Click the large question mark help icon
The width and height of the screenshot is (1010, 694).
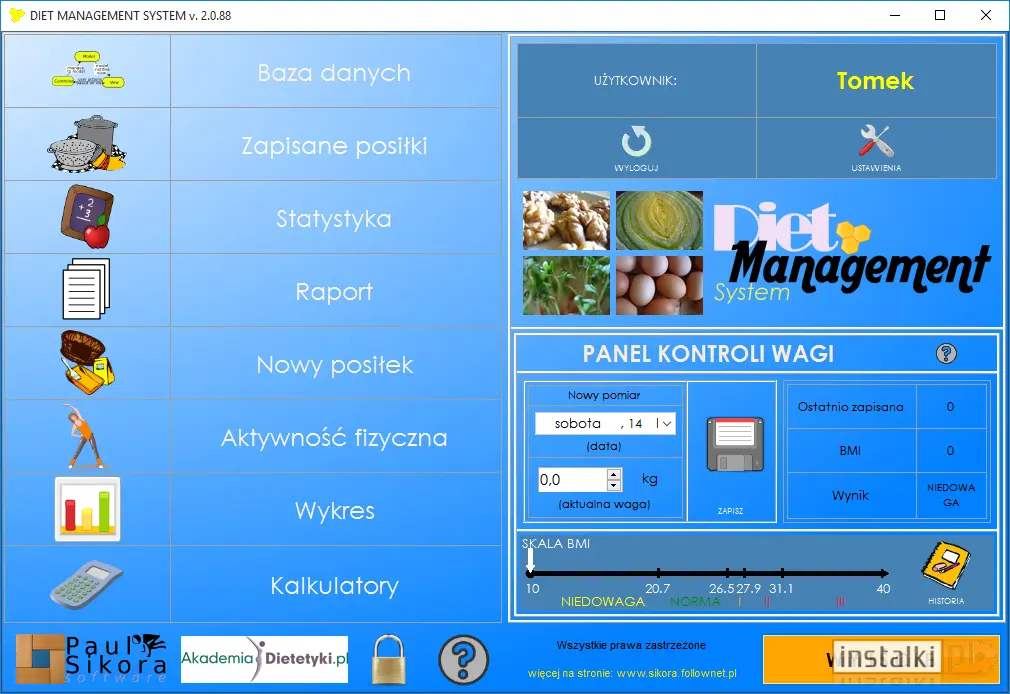tap(463, 659)
